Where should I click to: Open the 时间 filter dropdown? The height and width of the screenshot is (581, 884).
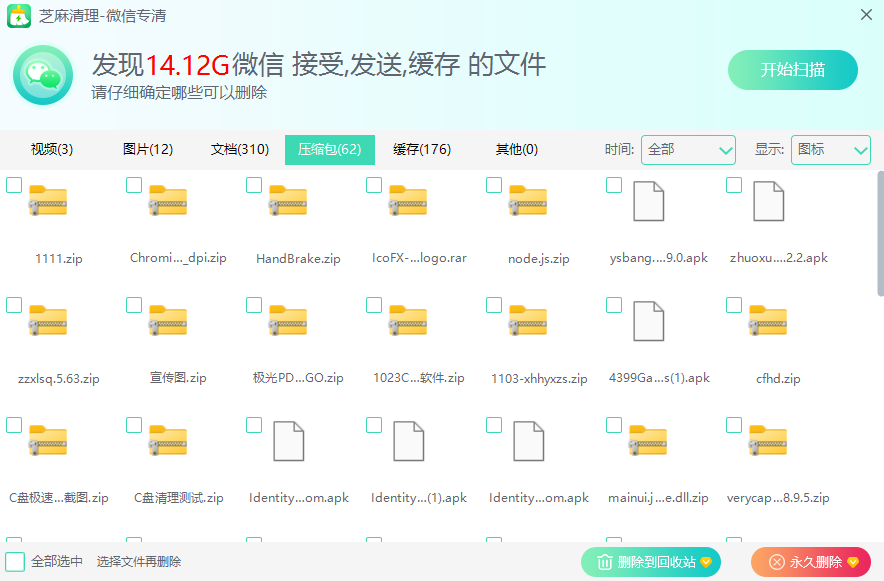click(688, 150)
